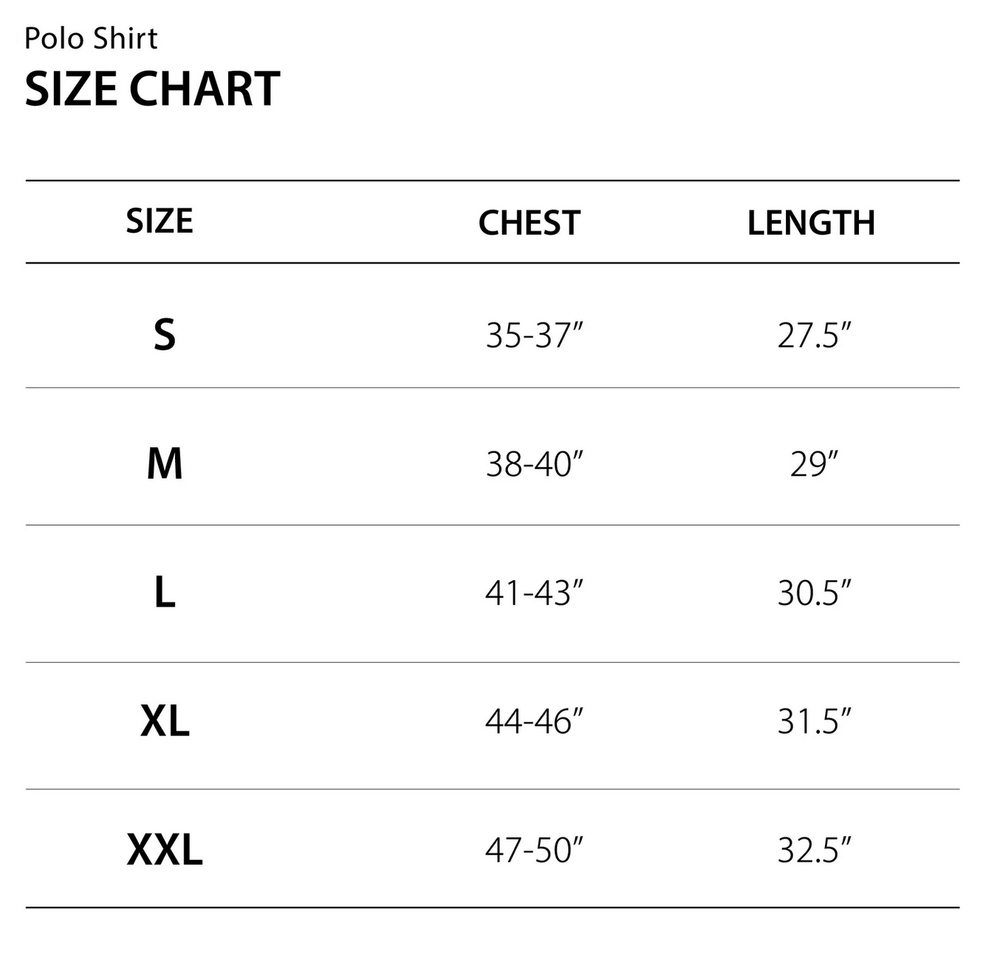This screenshot has width=1000, height=965.
Task: Click chest value 47-50"
Action: click(x=534, y=850)
